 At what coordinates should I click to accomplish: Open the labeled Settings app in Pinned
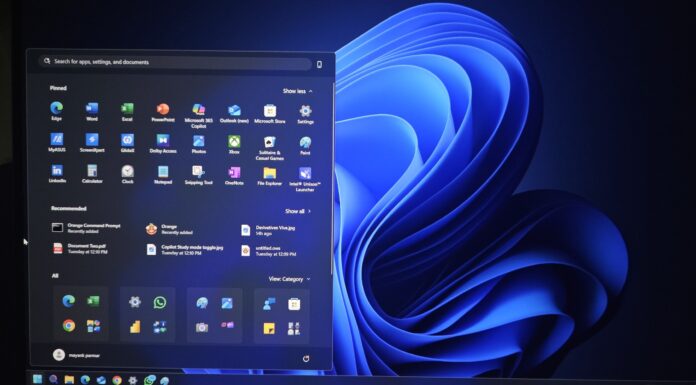tap(305, 115)
